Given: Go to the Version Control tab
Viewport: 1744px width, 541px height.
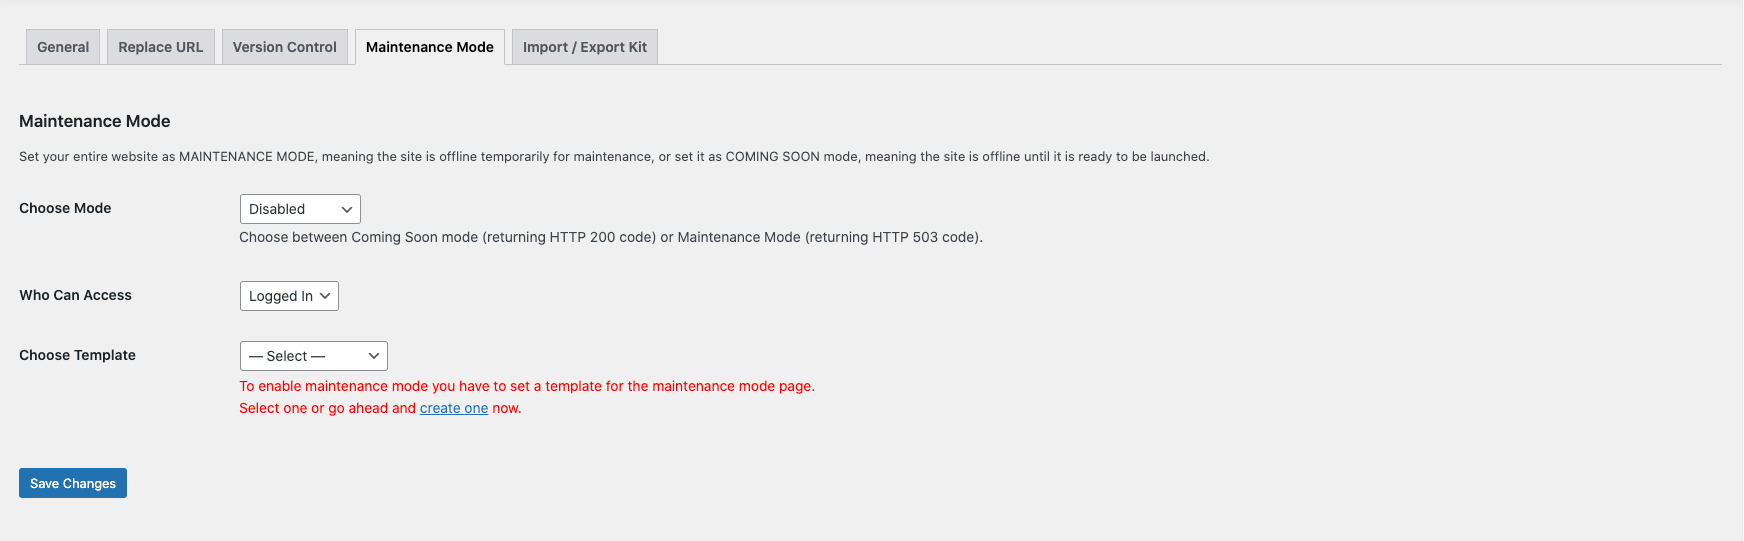Looking at the screenshot, I should pos(284,47).
